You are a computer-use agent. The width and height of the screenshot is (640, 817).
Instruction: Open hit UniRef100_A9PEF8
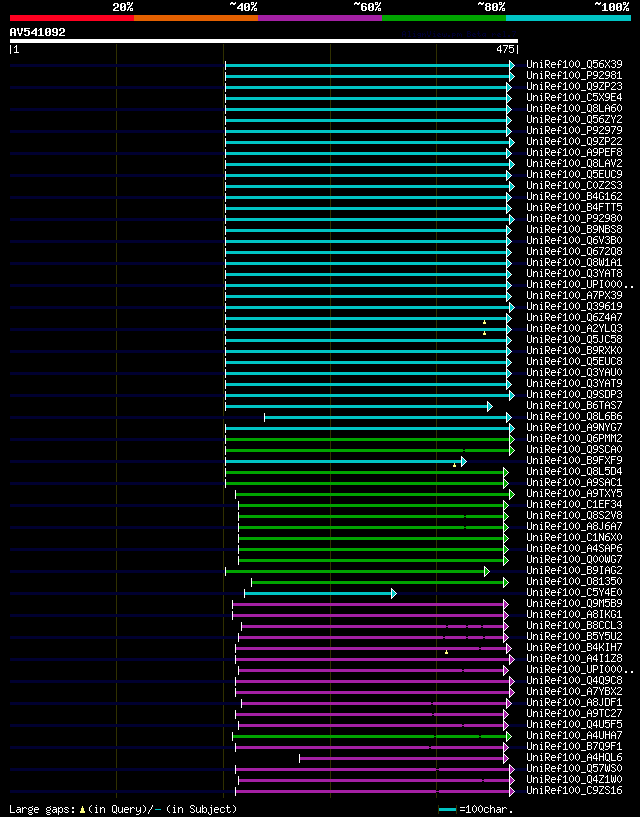pyautogui.click(x=574, y=152)
